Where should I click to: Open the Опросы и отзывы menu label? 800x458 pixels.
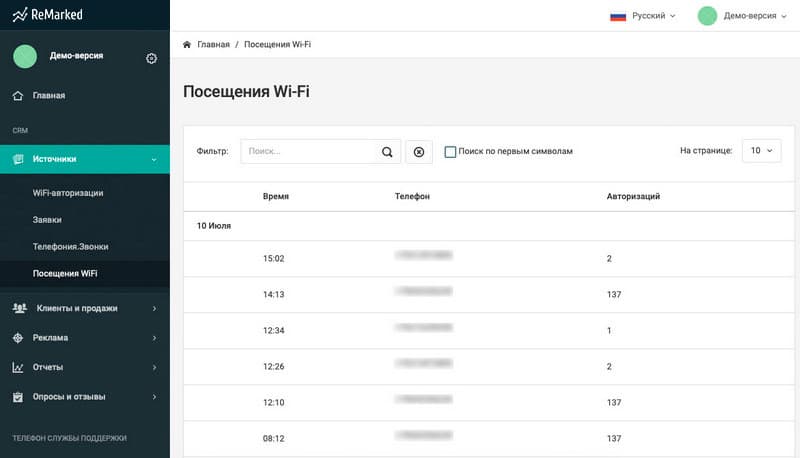tap(69, 397)
